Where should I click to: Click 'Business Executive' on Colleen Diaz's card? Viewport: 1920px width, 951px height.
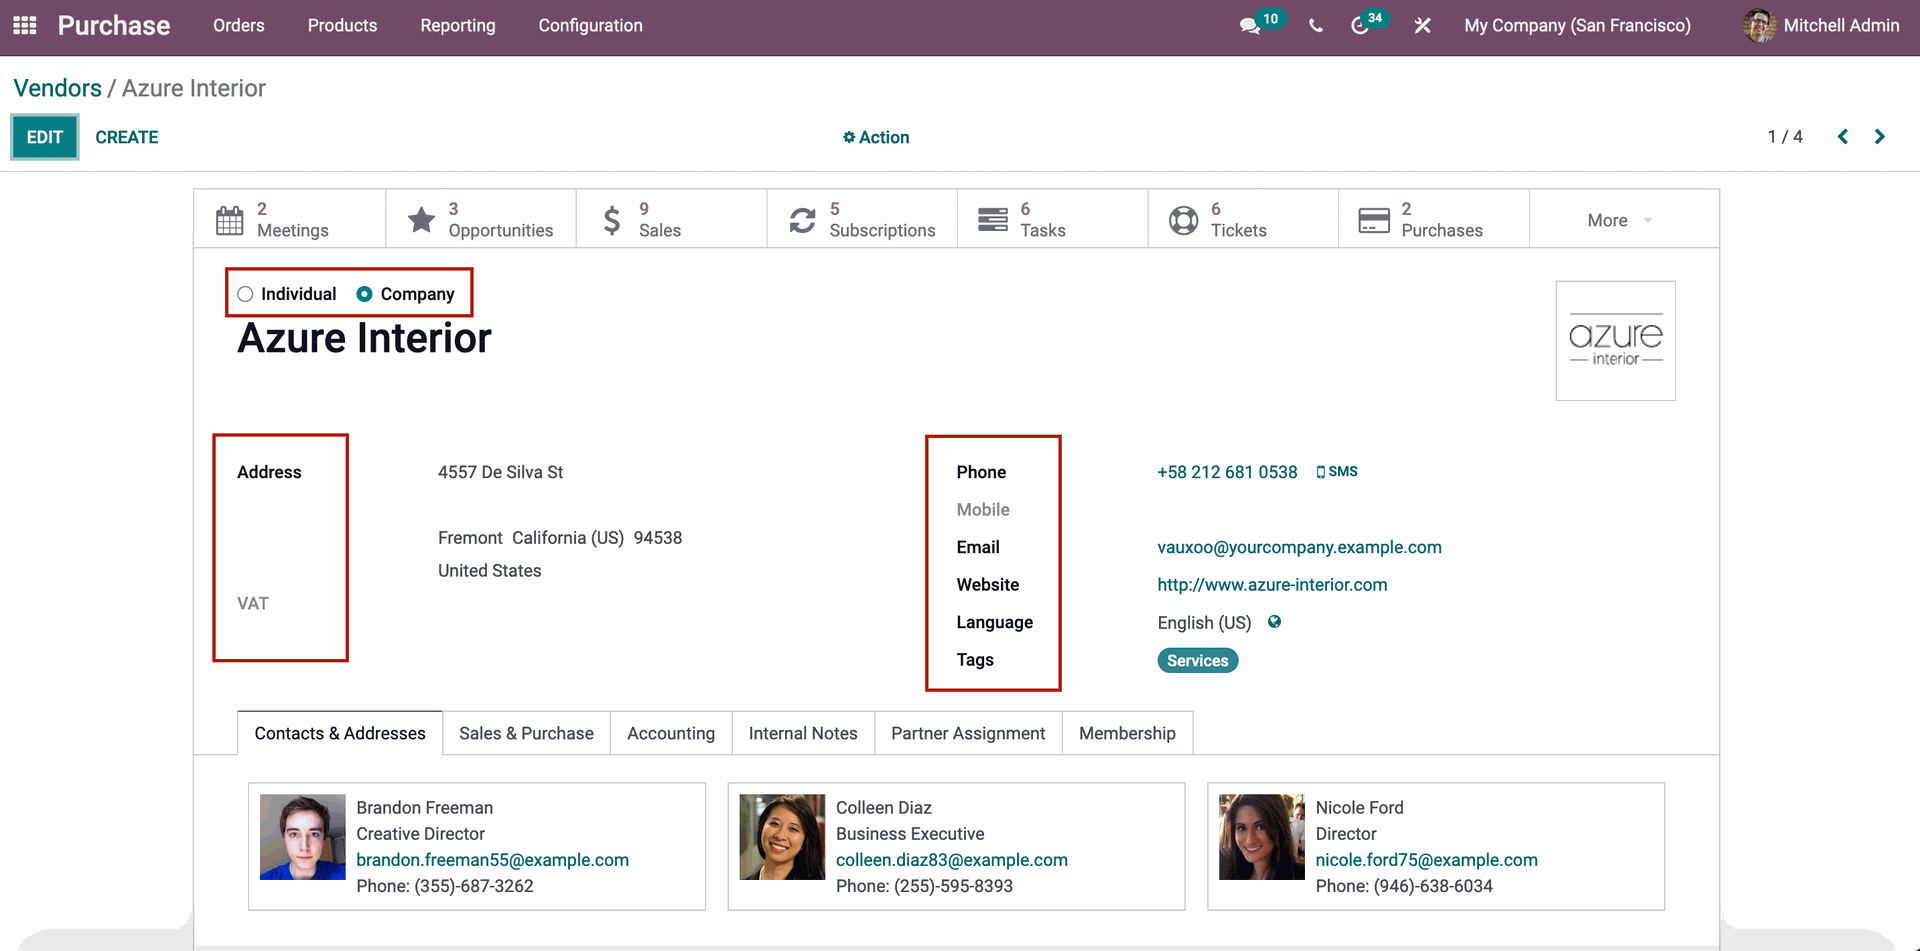pos(910,834)
